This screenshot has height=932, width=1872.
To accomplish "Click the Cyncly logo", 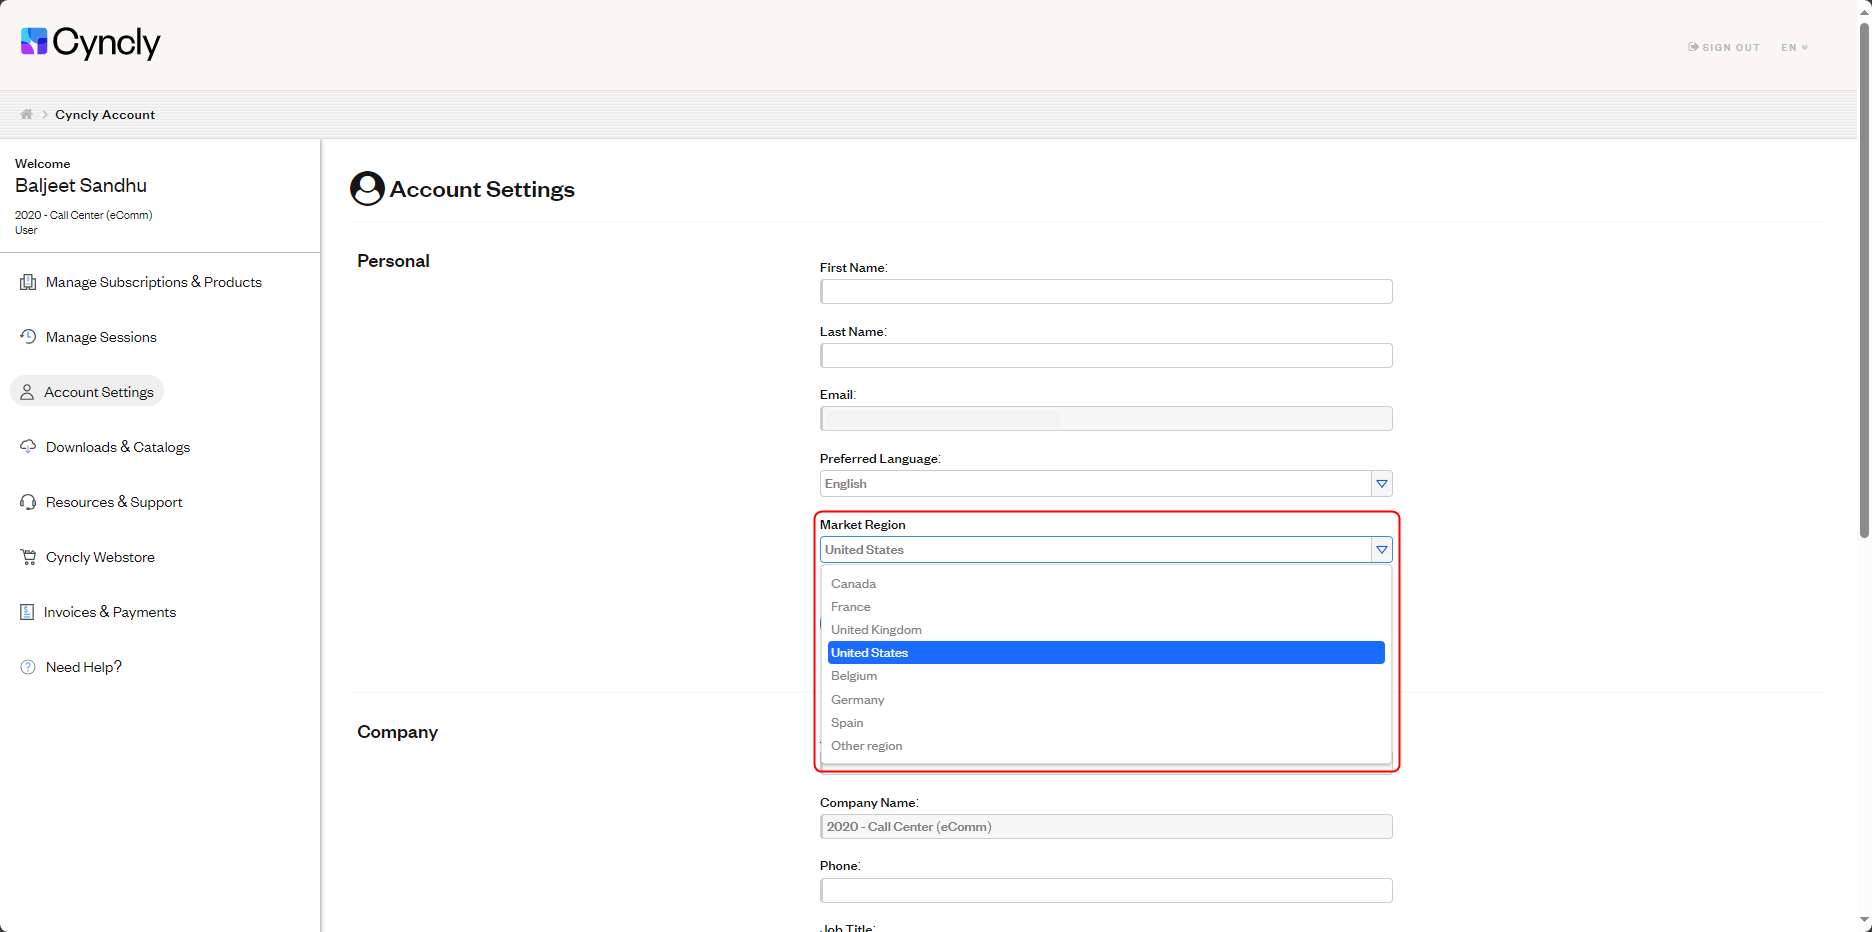I will (90, 42).
